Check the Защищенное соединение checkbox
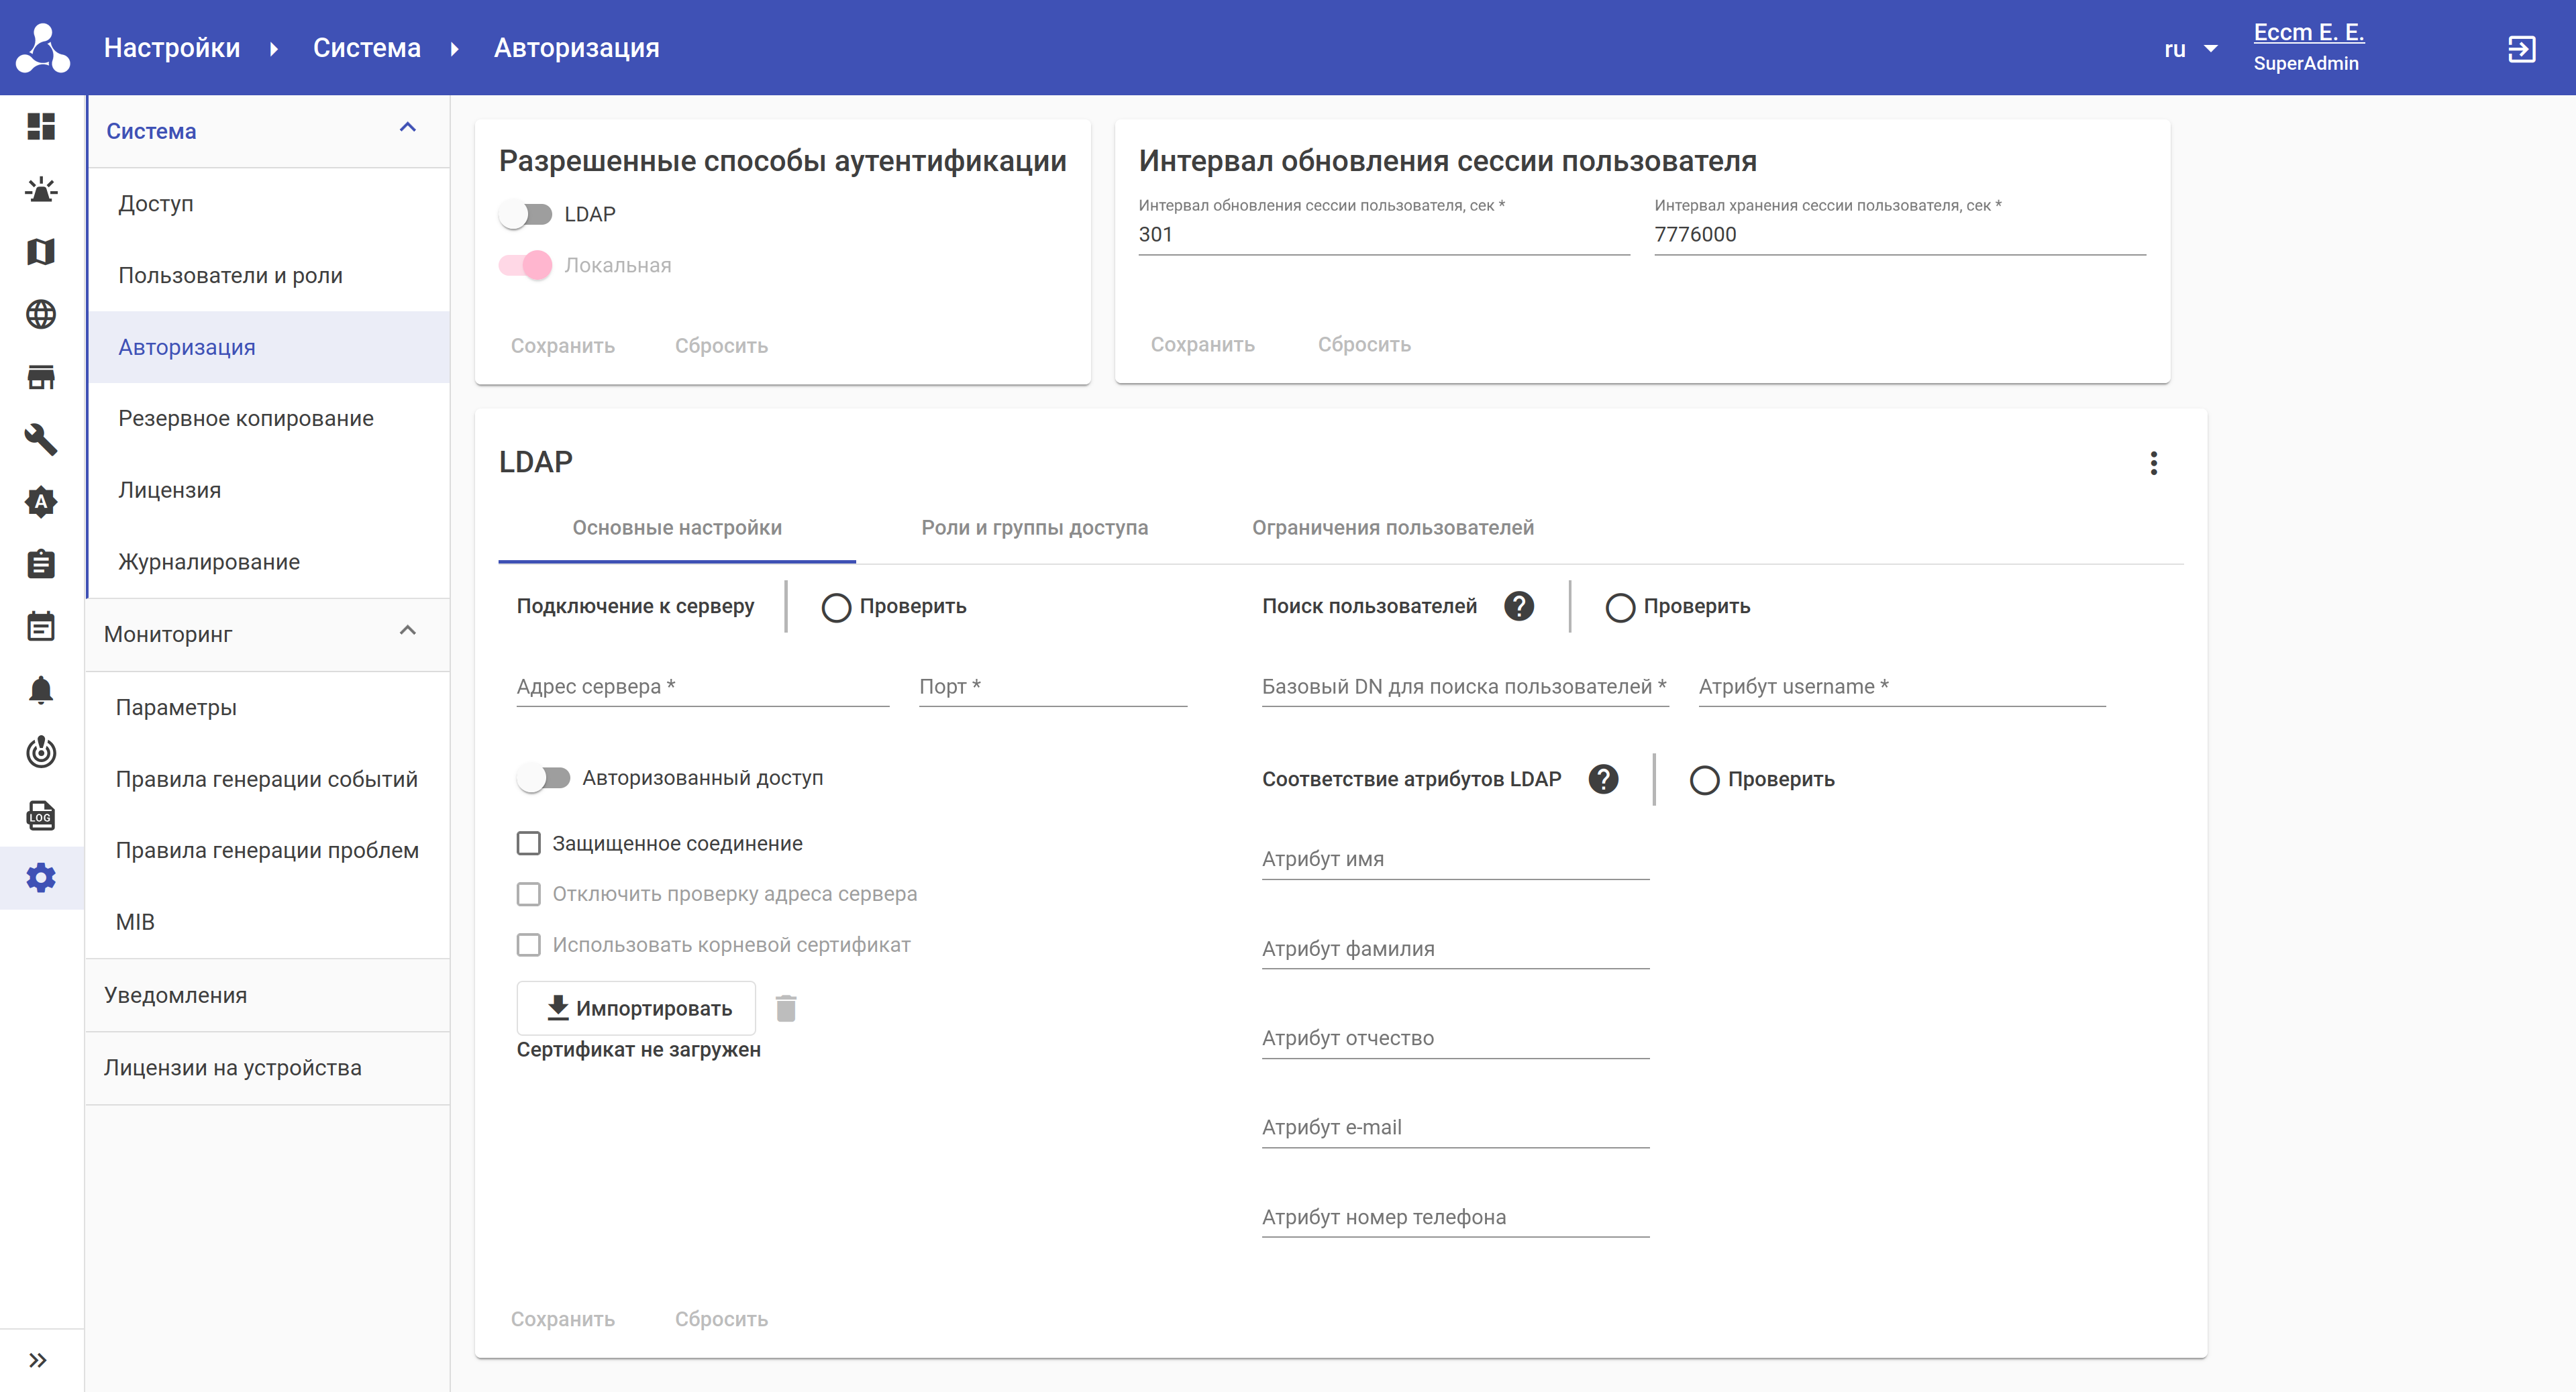Image resolution: width=2576 pixels, height=1392 pixels. pyautogui.click(x=528, y=843)
